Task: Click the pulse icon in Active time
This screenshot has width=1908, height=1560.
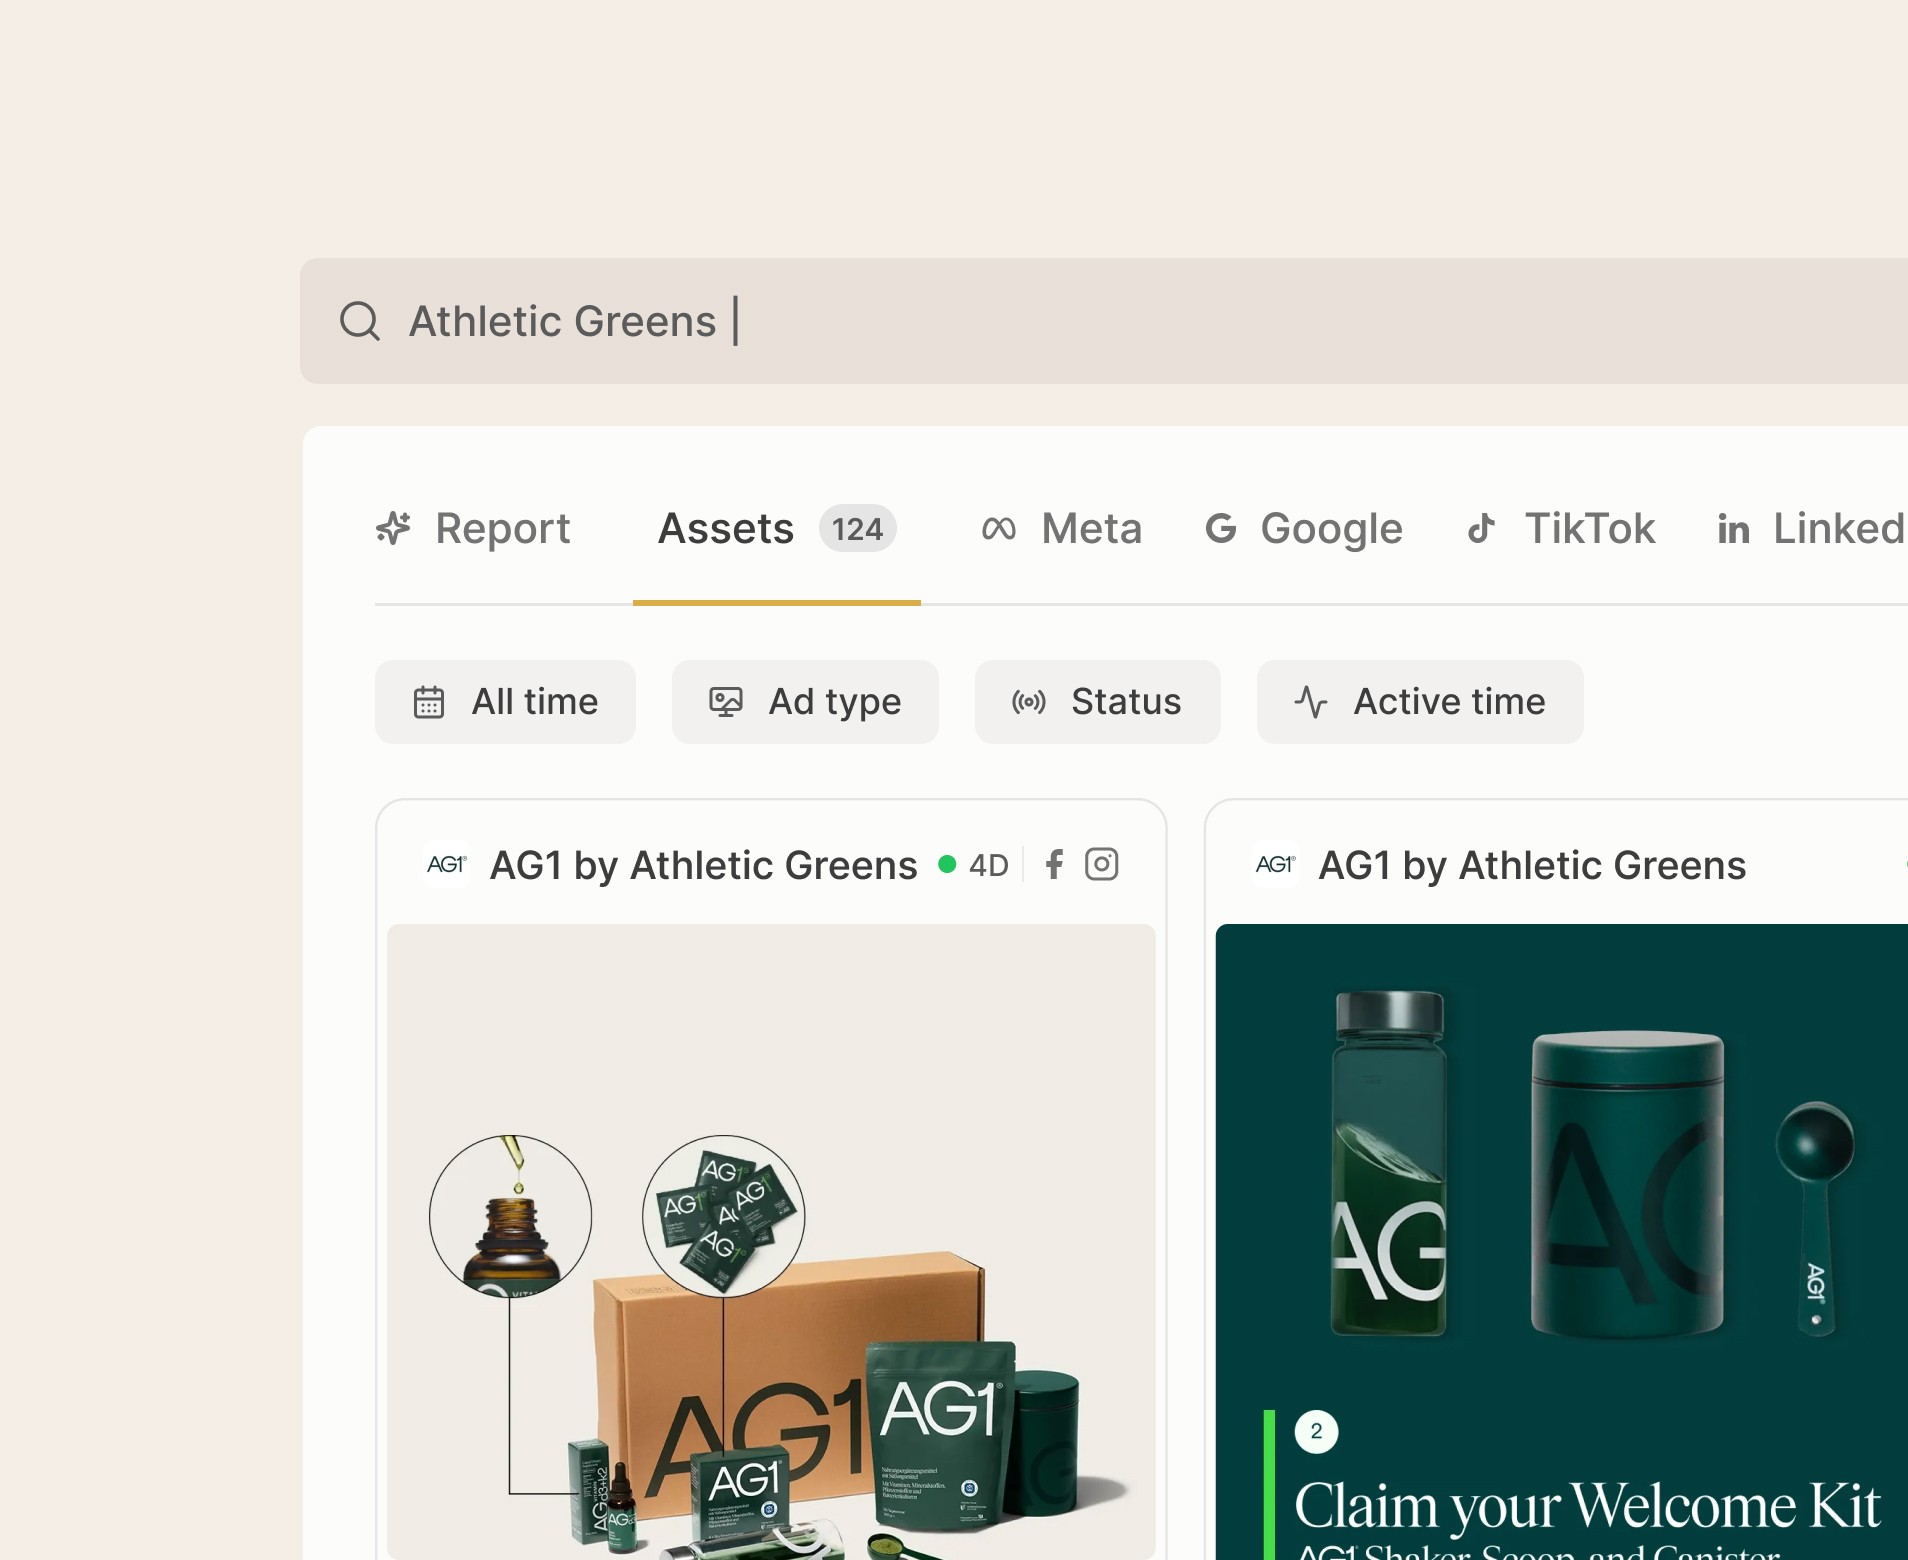Action: tap(1311, 702)
